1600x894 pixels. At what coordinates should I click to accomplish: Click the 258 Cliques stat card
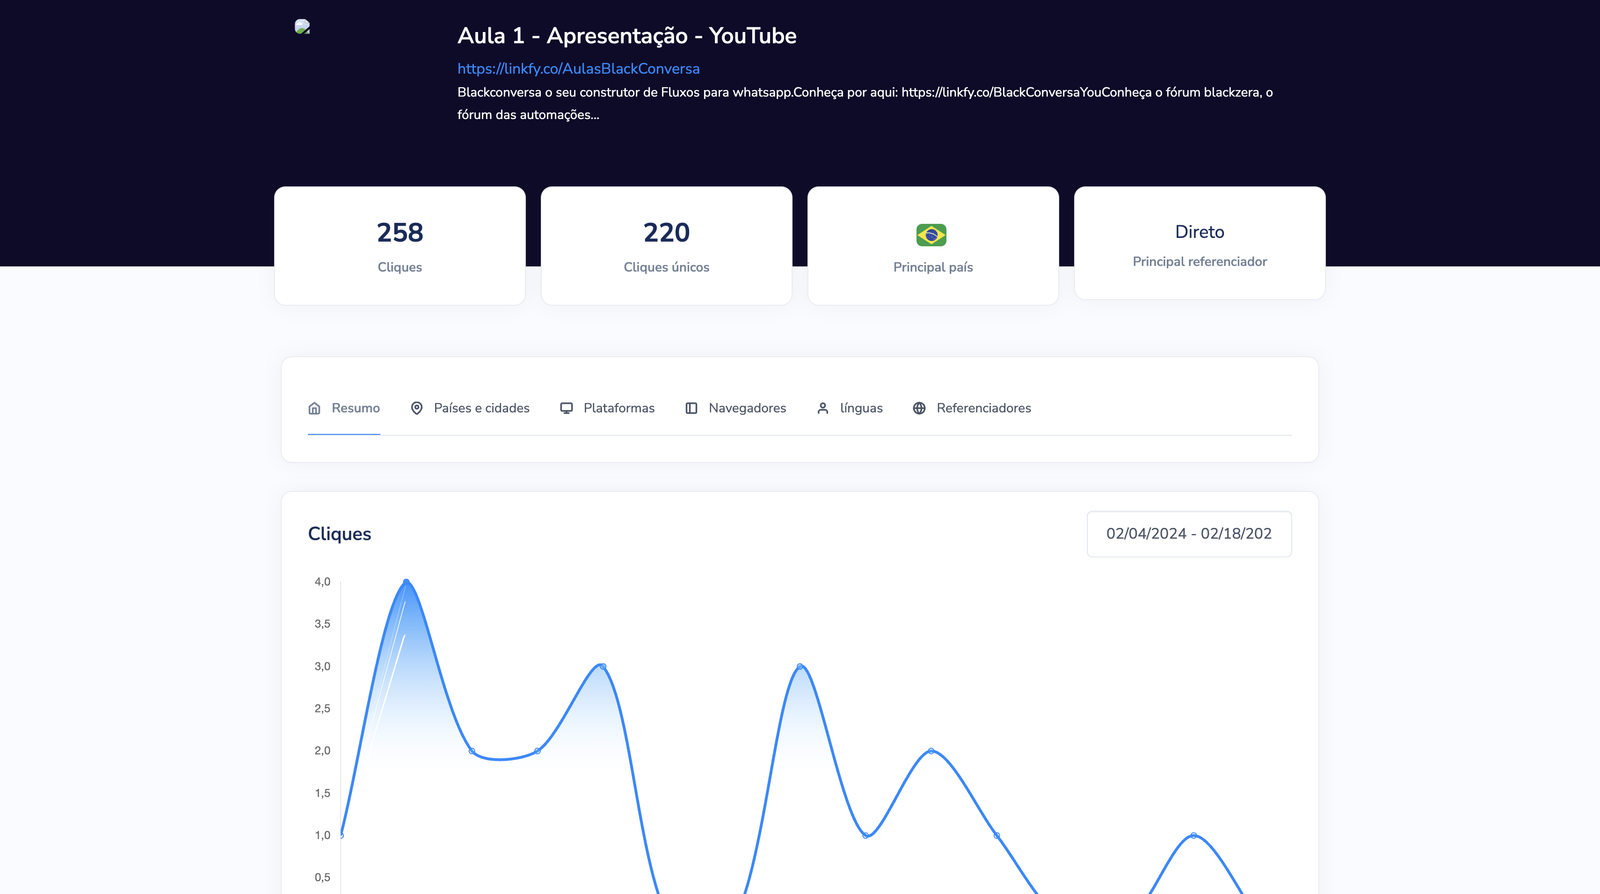tap(400, 246)
